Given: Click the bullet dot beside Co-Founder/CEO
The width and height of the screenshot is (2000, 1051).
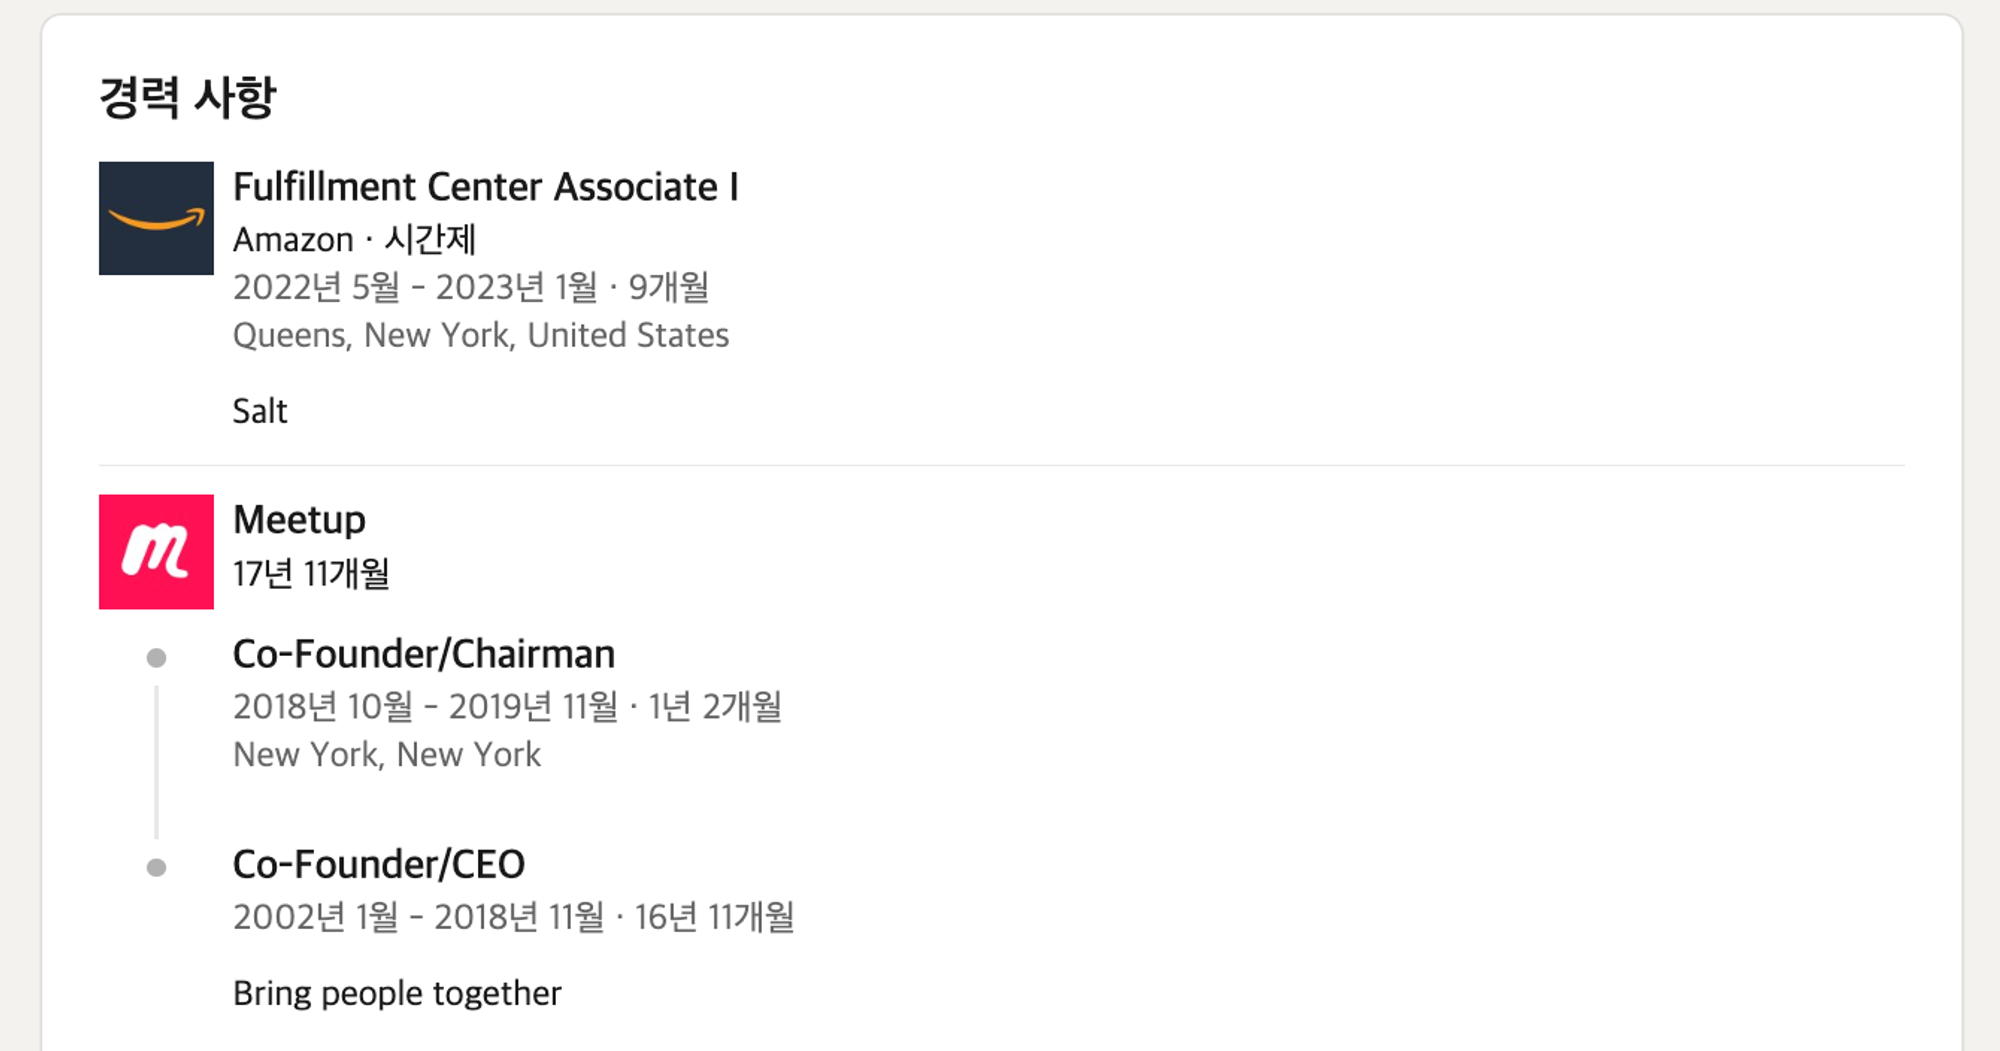Looking at the screenshot, I should 156,867.
